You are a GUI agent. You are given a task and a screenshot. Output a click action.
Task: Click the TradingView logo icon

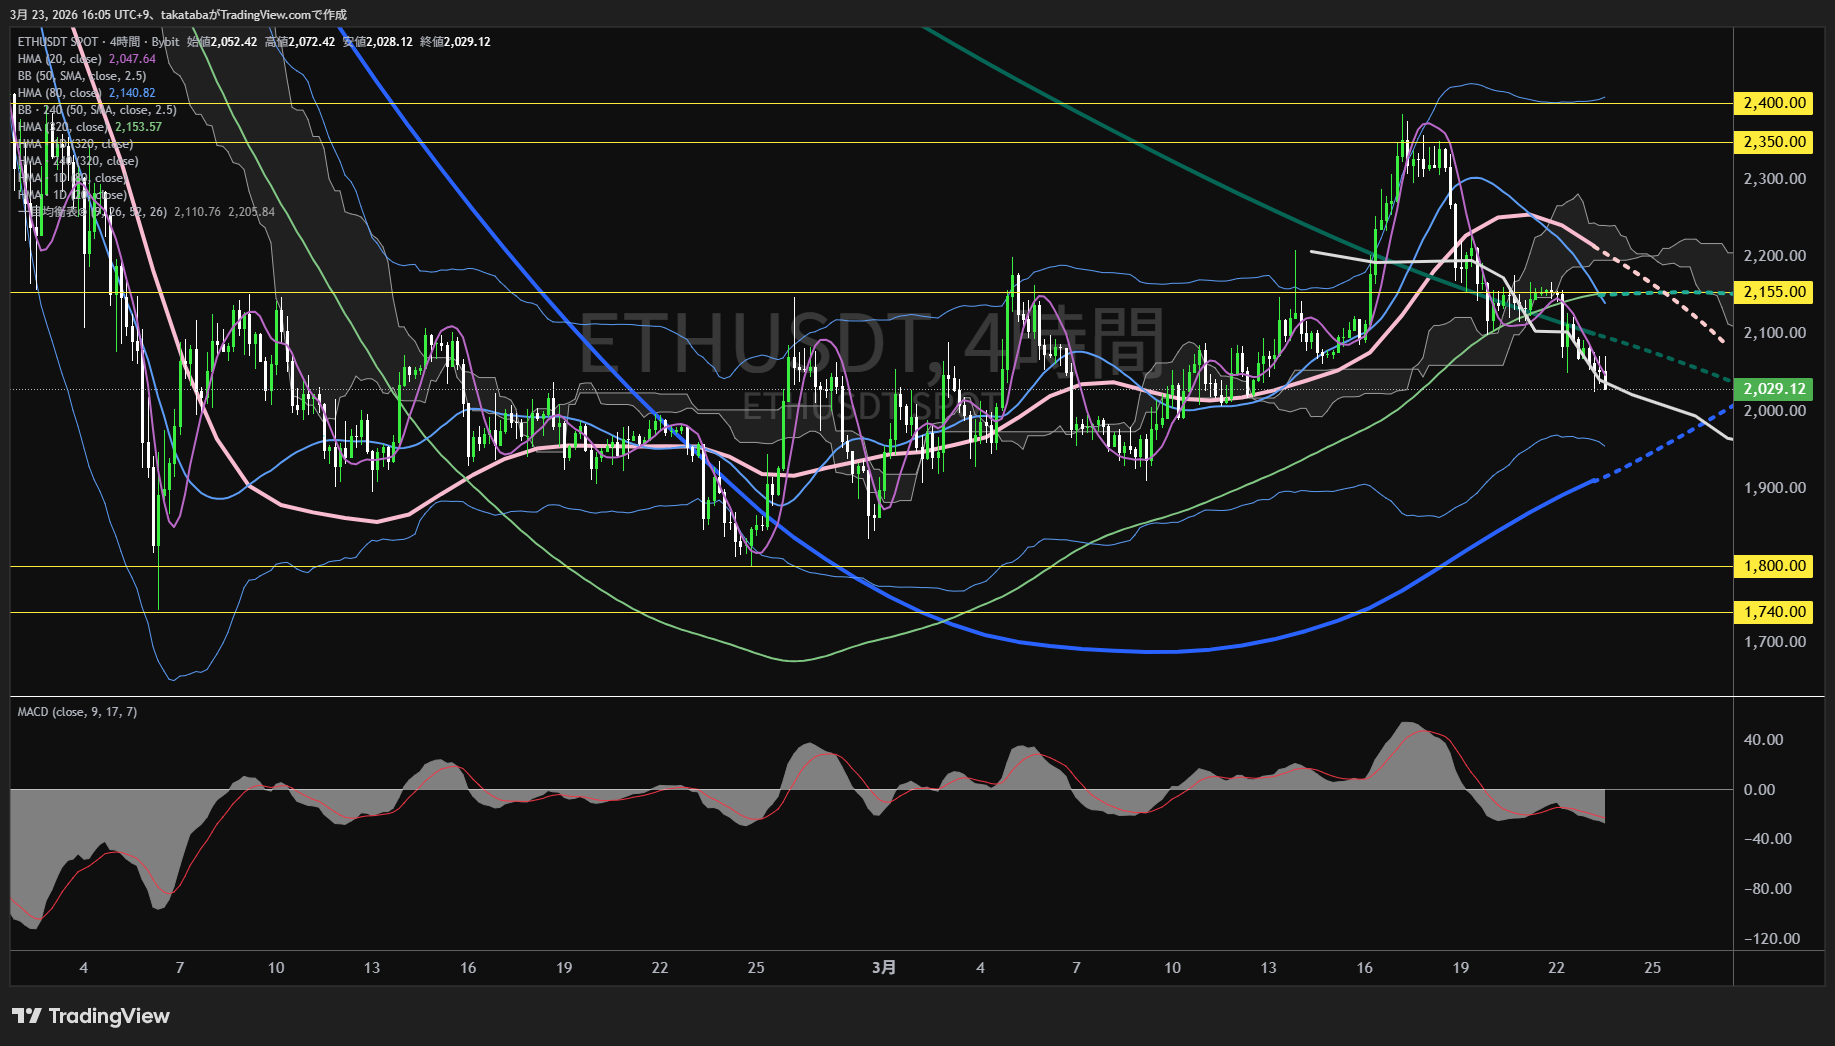tap(27, 1016)
